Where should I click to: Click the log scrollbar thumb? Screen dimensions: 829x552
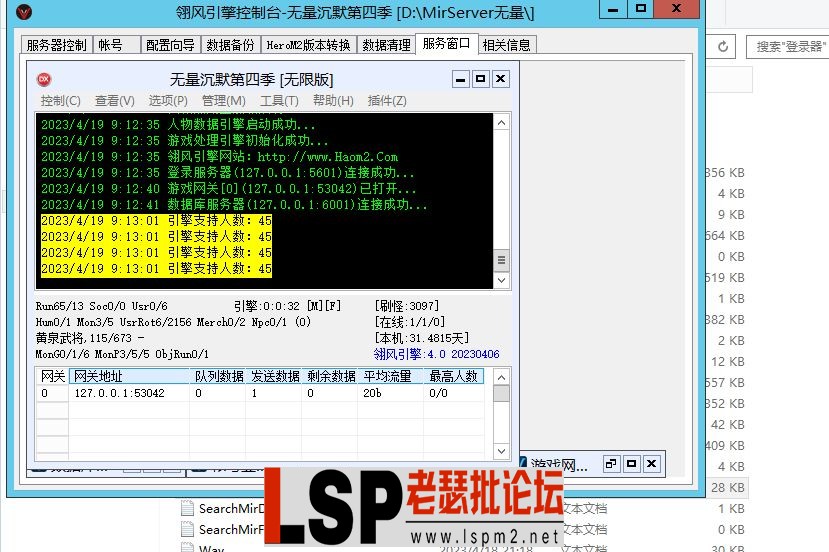pos(502,260)
